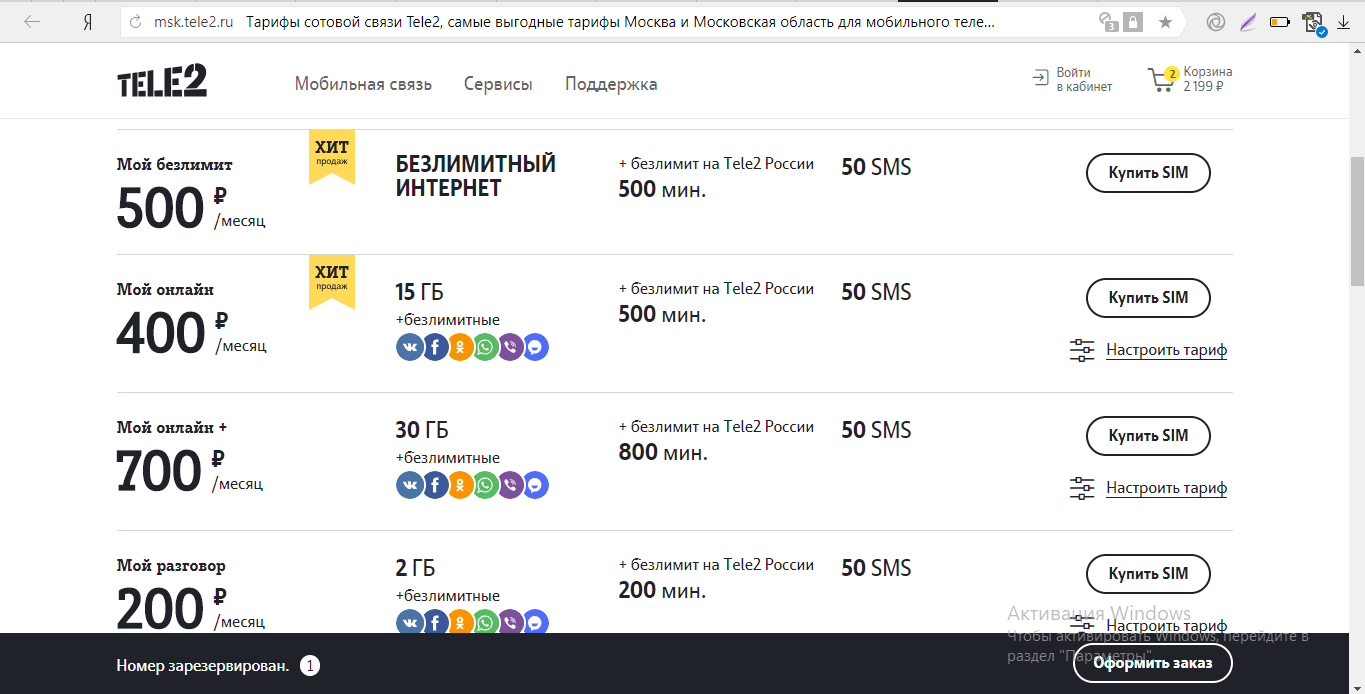Bookmark page with the star icon
Viewport: 1365px width, 694px height.
pyautogui.click(x=1165, y=22)
